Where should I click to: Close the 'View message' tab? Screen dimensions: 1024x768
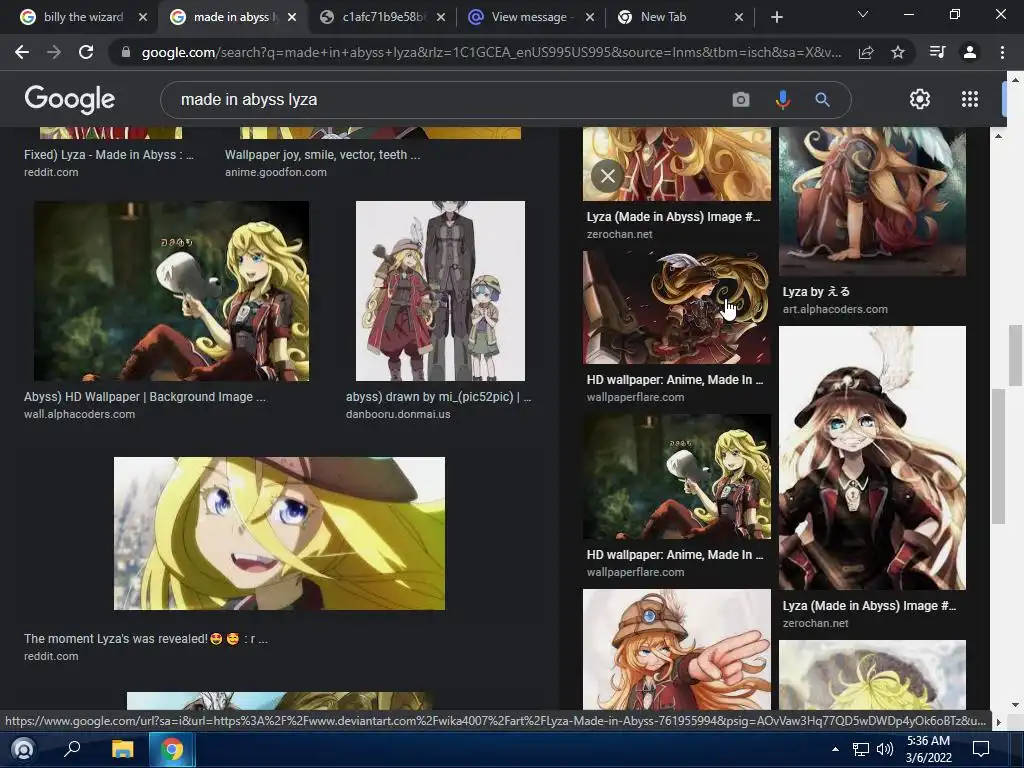(x=590, y=18)
